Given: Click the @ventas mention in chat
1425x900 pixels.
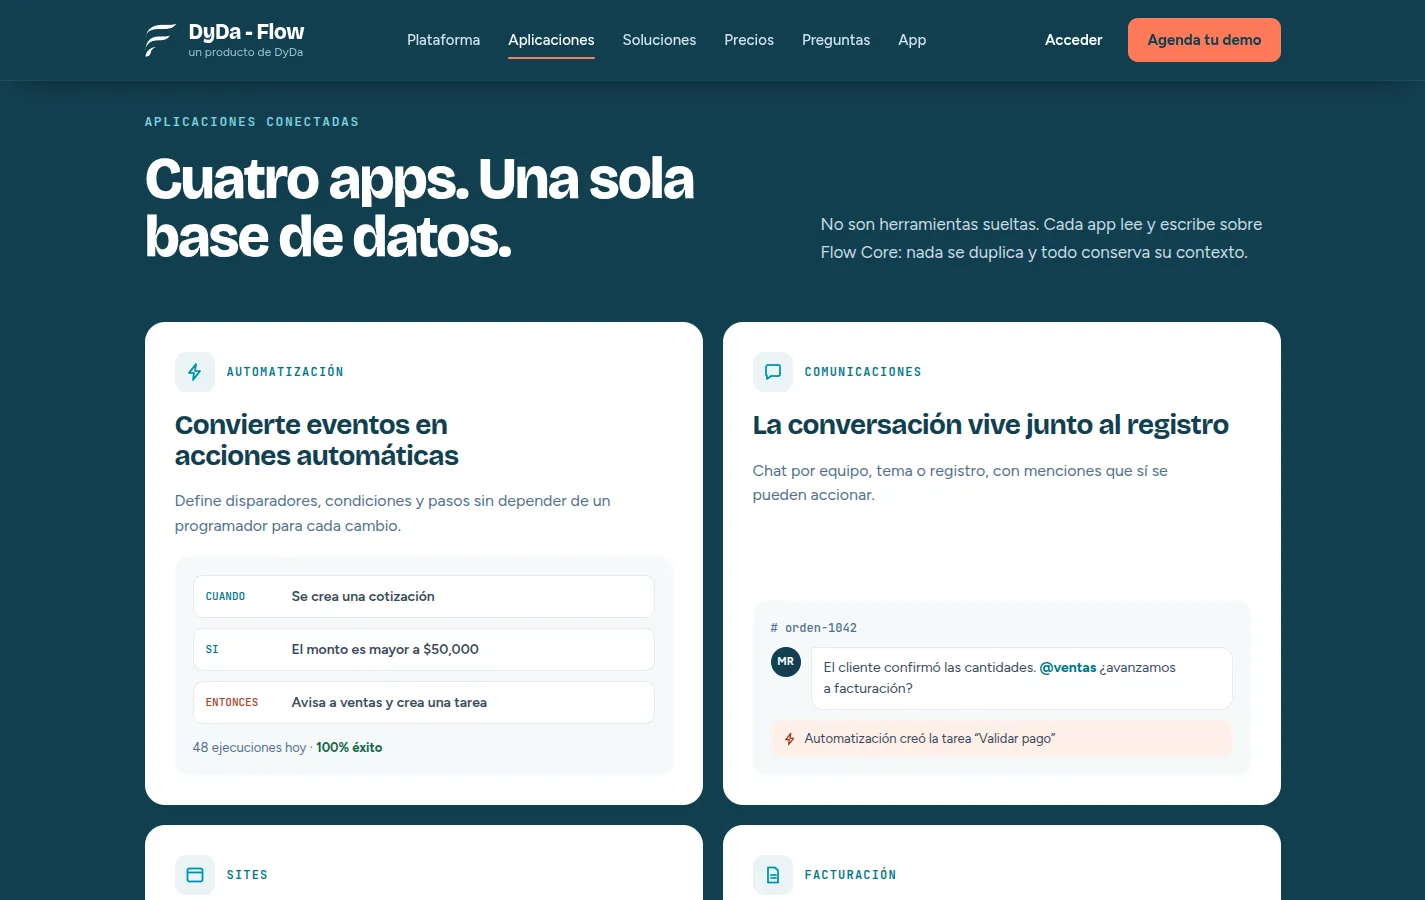Looking at the screenshot, I should coord(1068,668).
